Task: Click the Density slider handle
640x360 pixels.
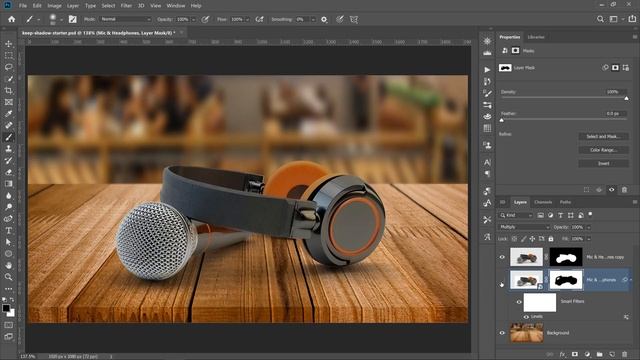Action: [627, 98]
